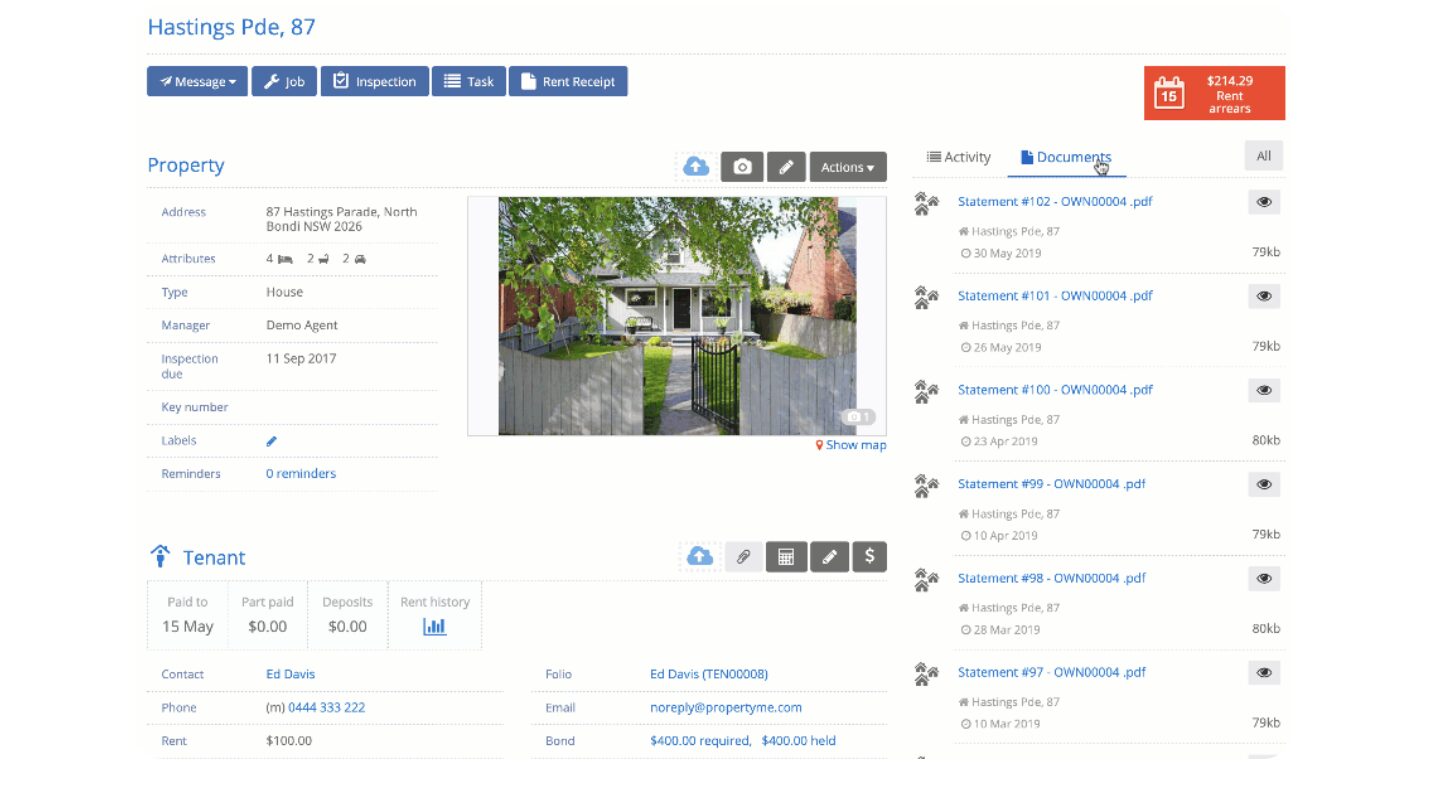Click the dollar sign icon in Tenant
Viewport: 1440px width, 788px height.
(870, 557)
